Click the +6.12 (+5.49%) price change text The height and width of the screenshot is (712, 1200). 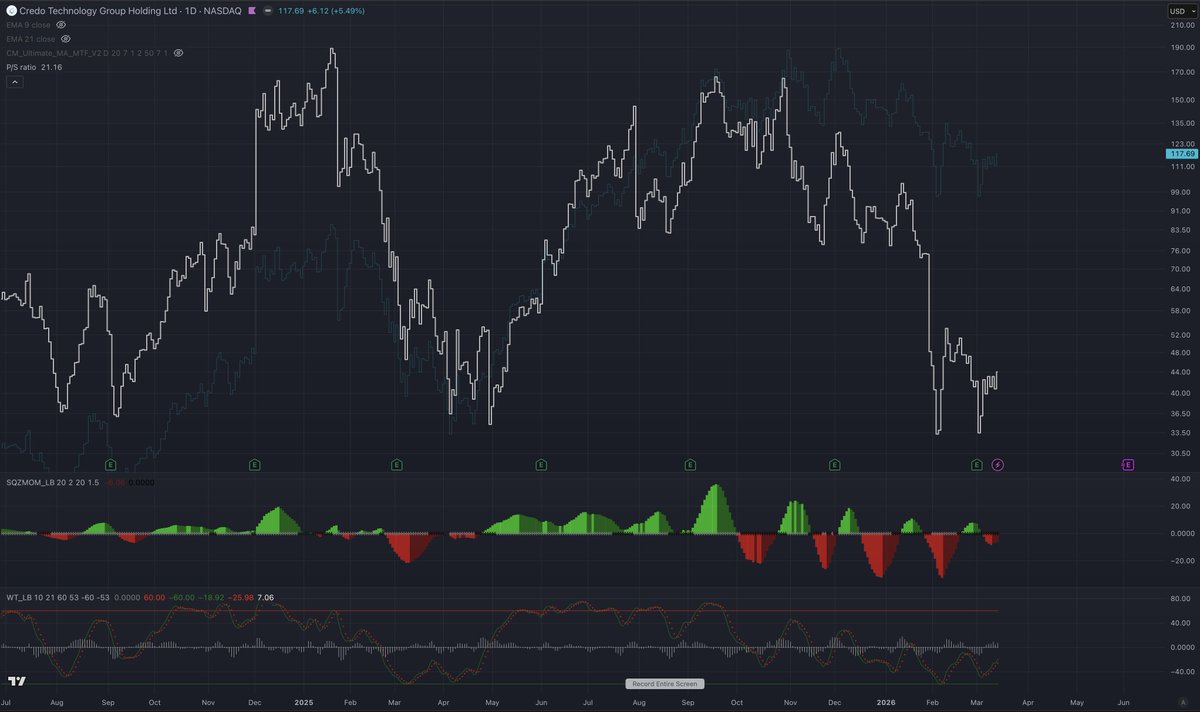(x=336, y=10)
